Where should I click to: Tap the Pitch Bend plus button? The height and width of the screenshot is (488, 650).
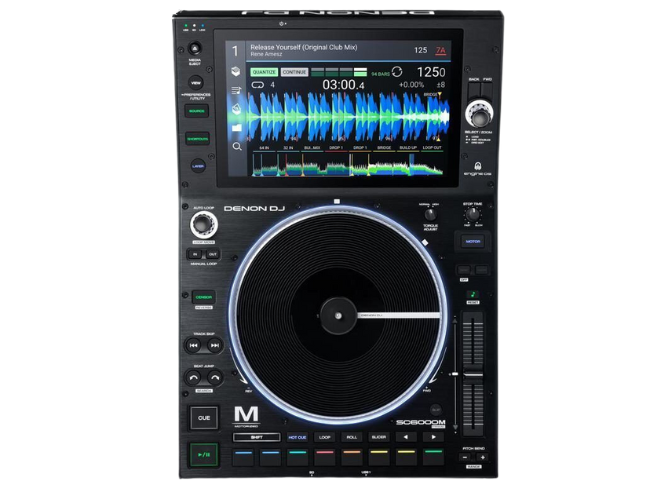pyautogui.click(x=482, y=458)
